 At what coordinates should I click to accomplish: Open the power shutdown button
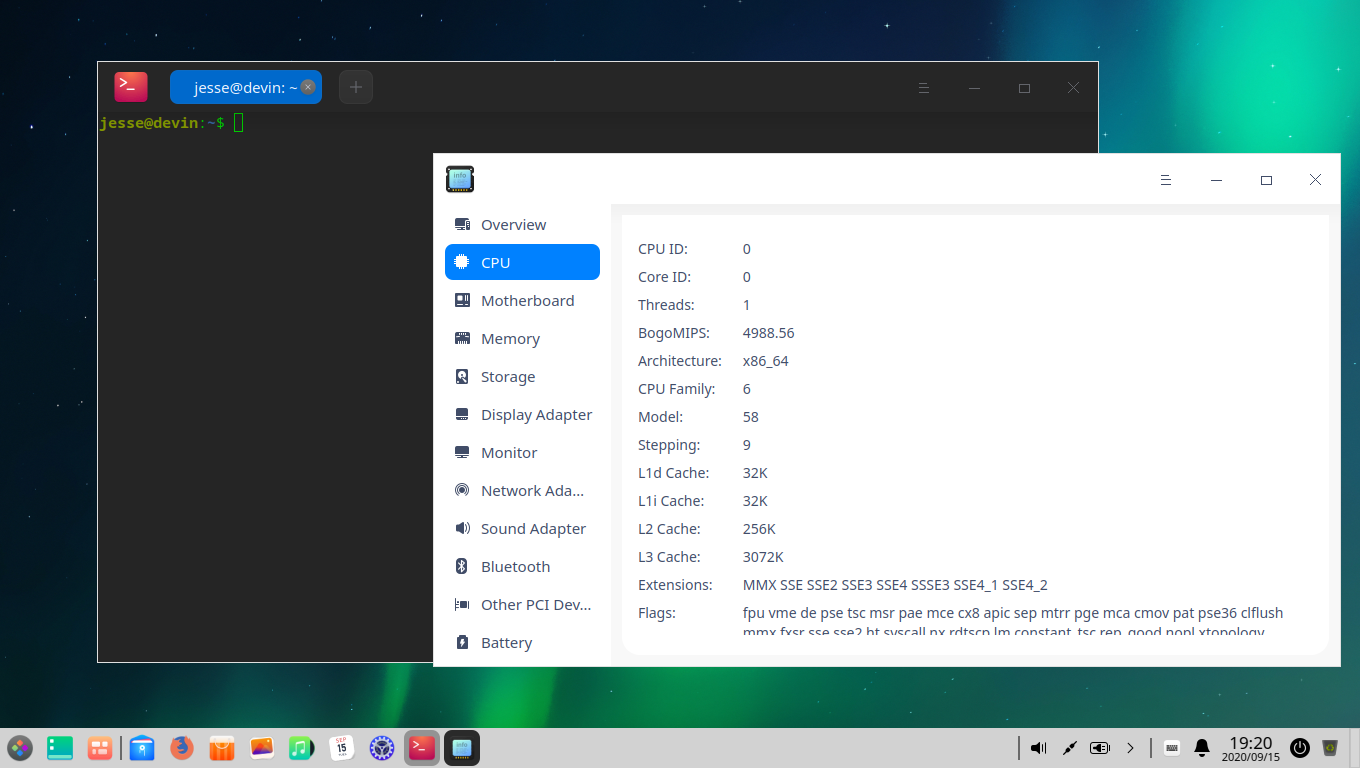click(1299, 747)
